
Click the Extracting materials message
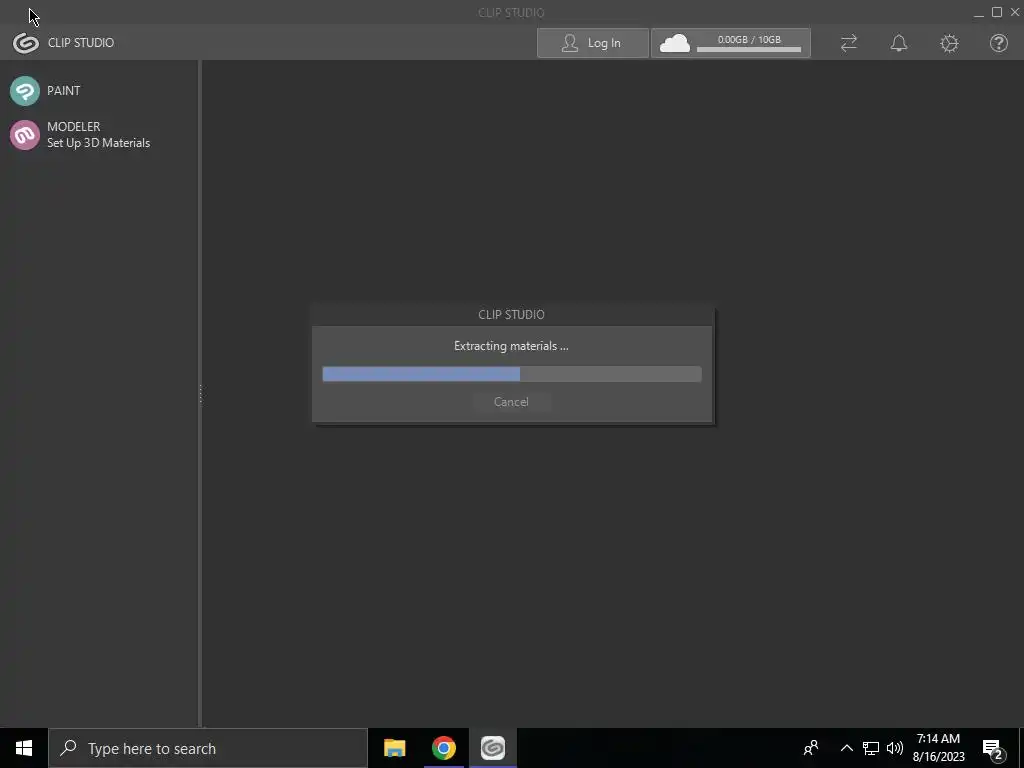coord(511,346)
